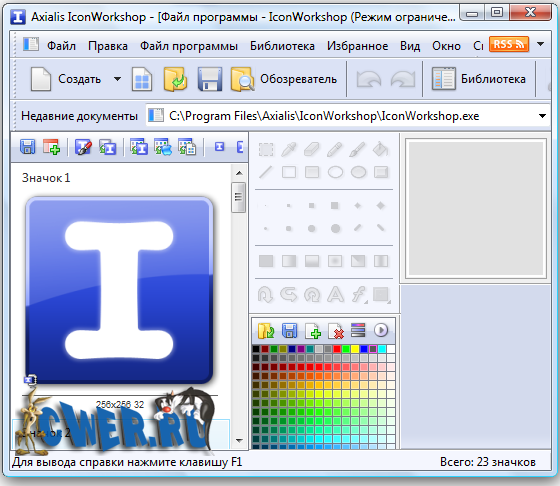This screenshot has width=560, height=486.
Task: Click the redo arrow icon
Action: (403, 79)
